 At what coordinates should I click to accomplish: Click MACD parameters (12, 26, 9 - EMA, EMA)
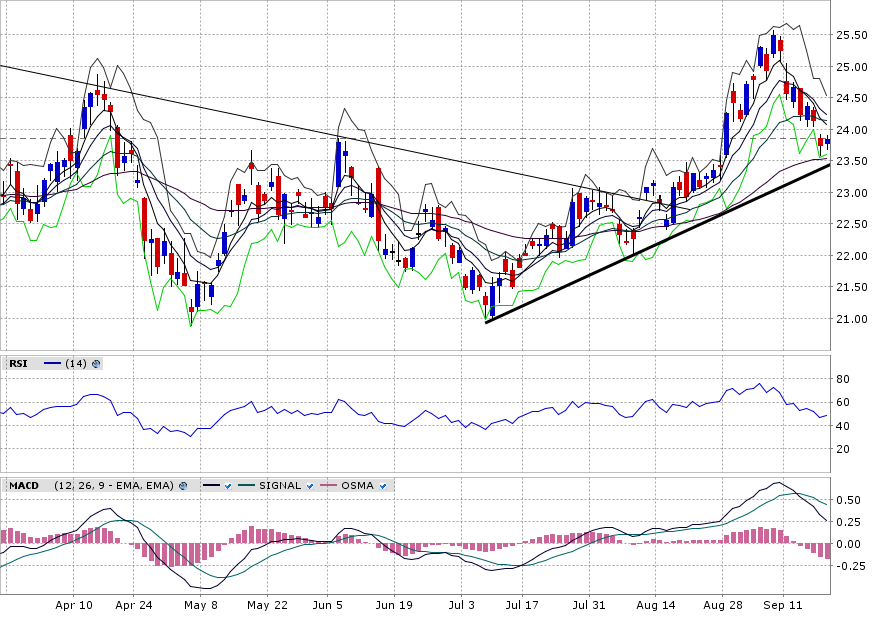tap(114, 486)
